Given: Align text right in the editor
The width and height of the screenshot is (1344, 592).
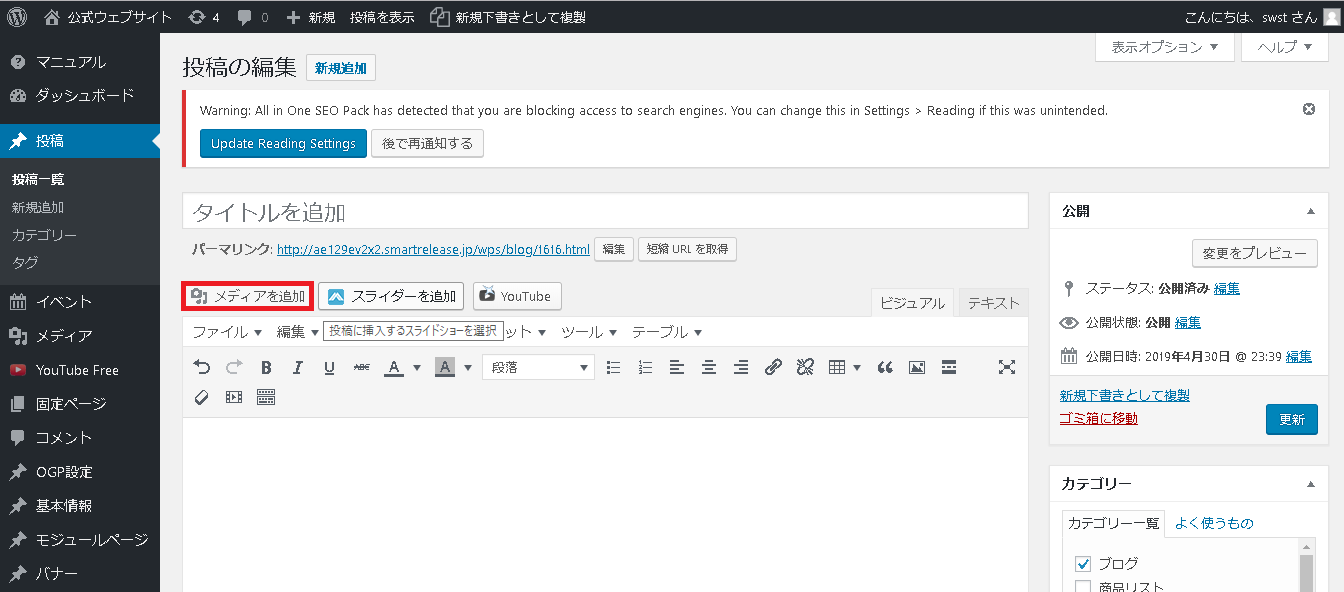Looking at the screenshot, I should pos(741,367).
